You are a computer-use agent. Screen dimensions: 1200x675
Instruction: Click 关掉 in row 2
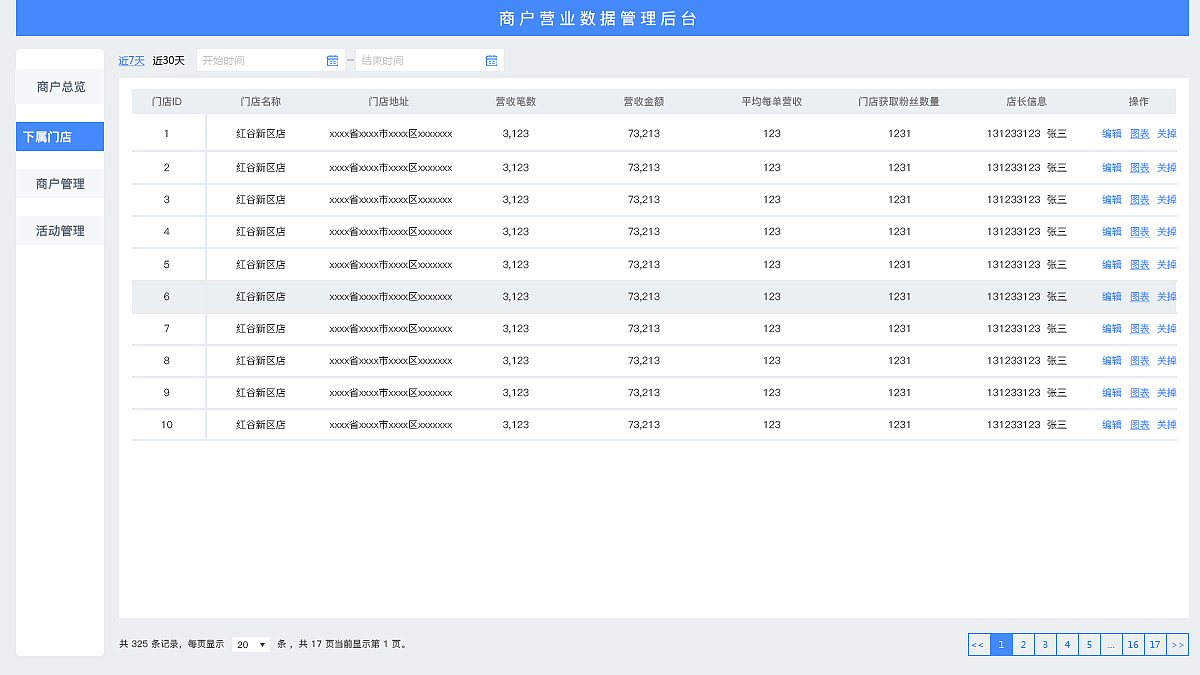[x=1167, y=168]
